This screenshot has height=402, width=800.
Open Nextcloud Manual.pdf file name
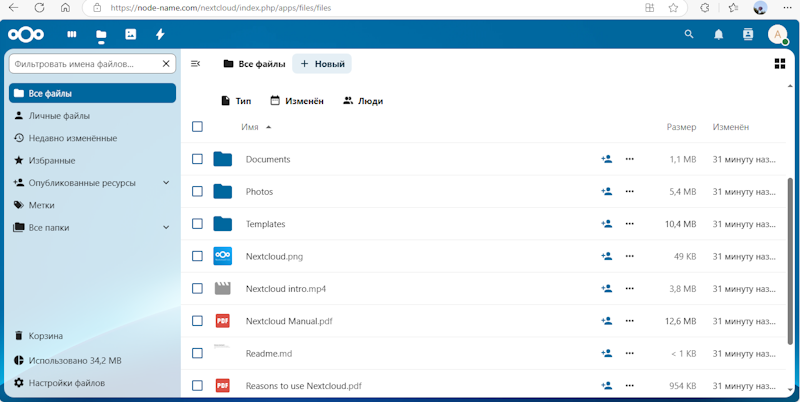pos(289,321)
